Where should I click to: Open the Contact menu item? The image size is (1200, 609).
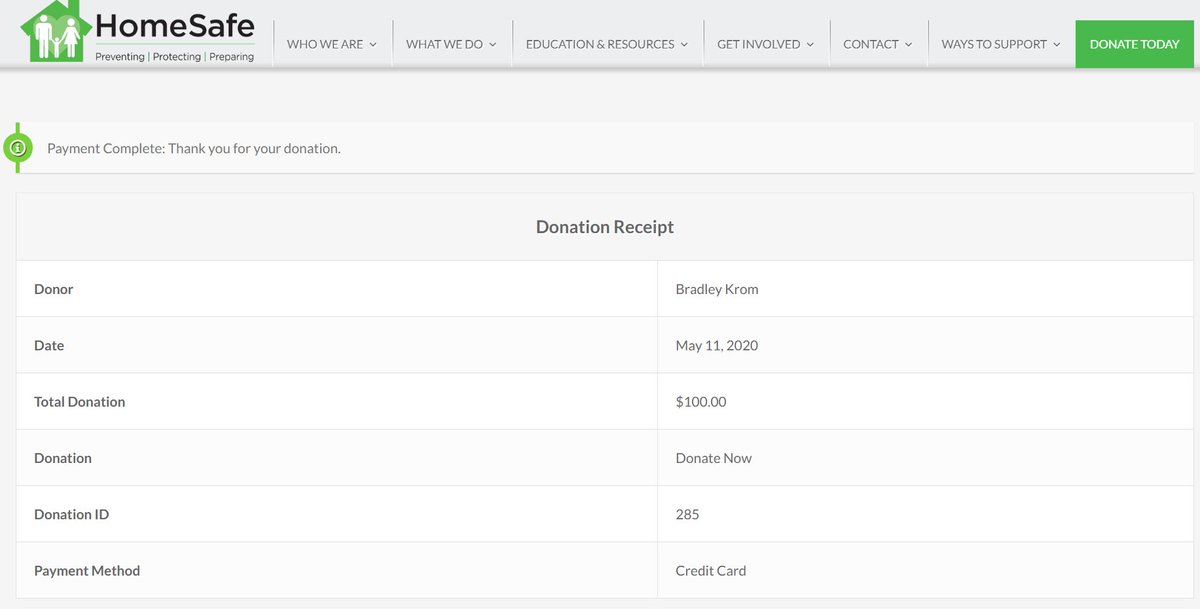click(x=878, y=44)
